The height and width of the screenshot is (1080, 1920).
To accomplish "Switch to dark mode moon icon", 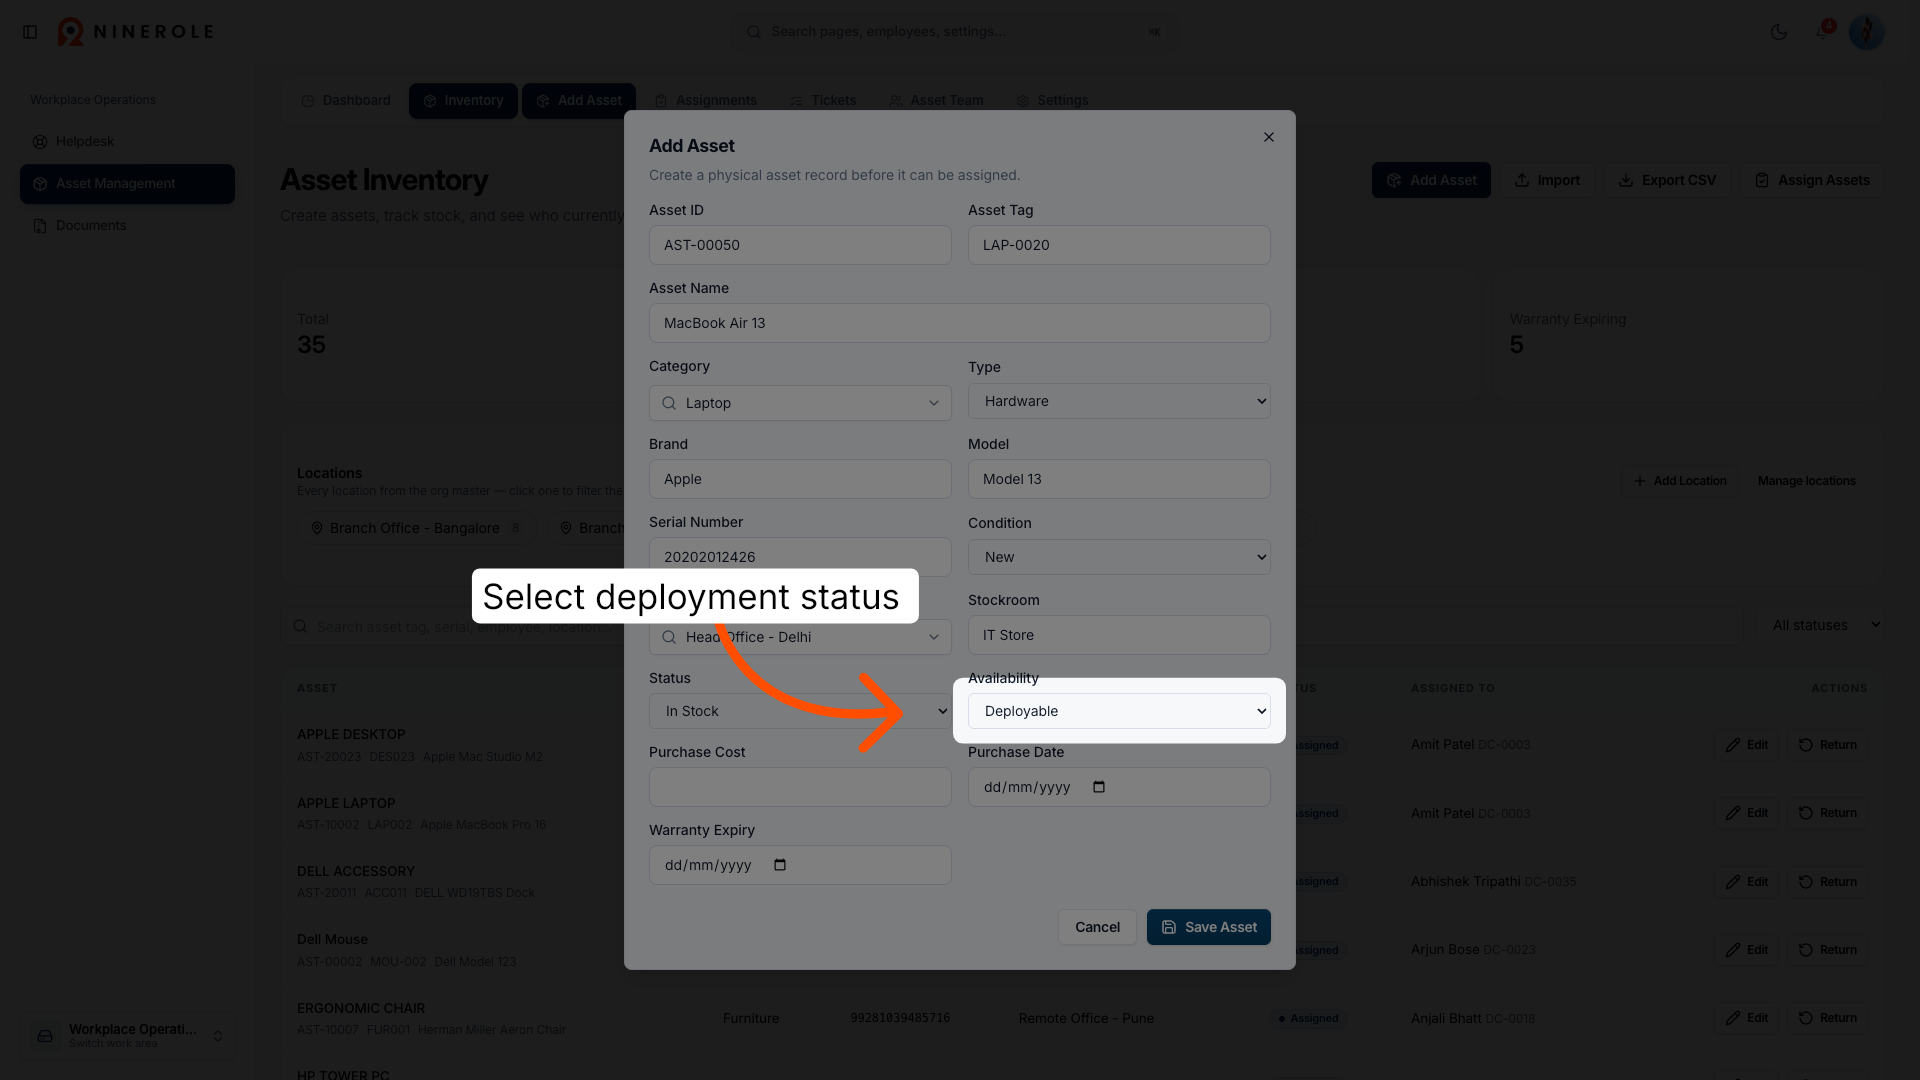I will click(x=1778, y=32).
